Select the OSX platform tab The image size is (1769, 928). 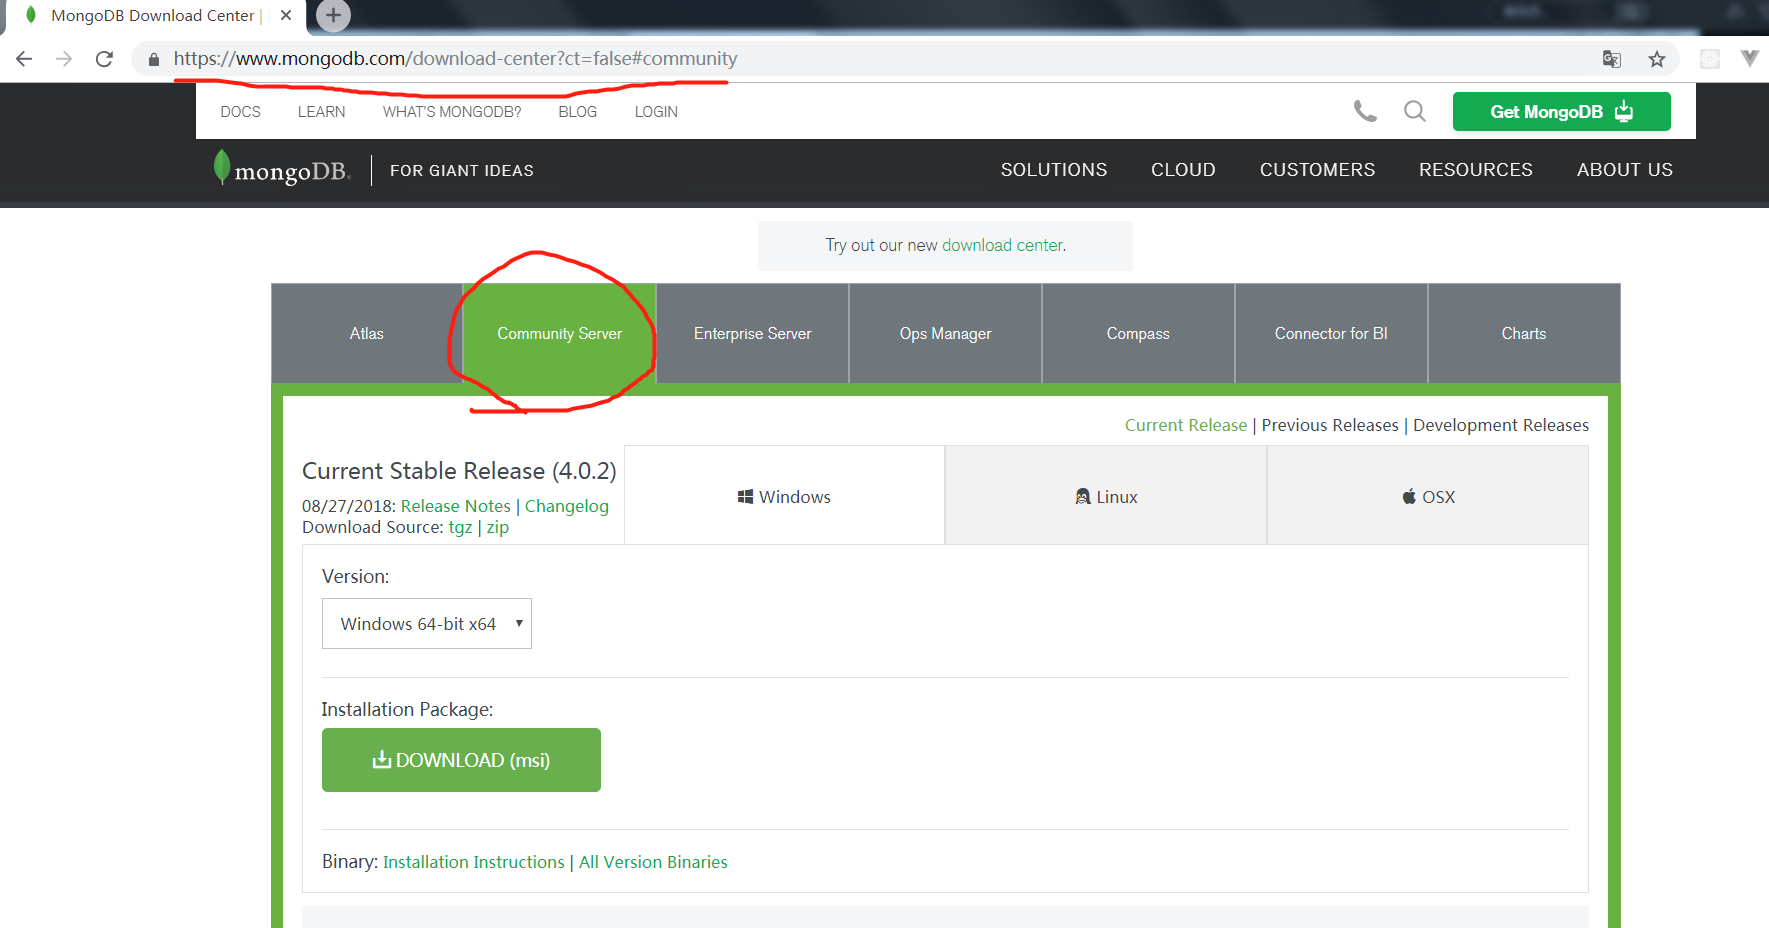[1428, 496]
